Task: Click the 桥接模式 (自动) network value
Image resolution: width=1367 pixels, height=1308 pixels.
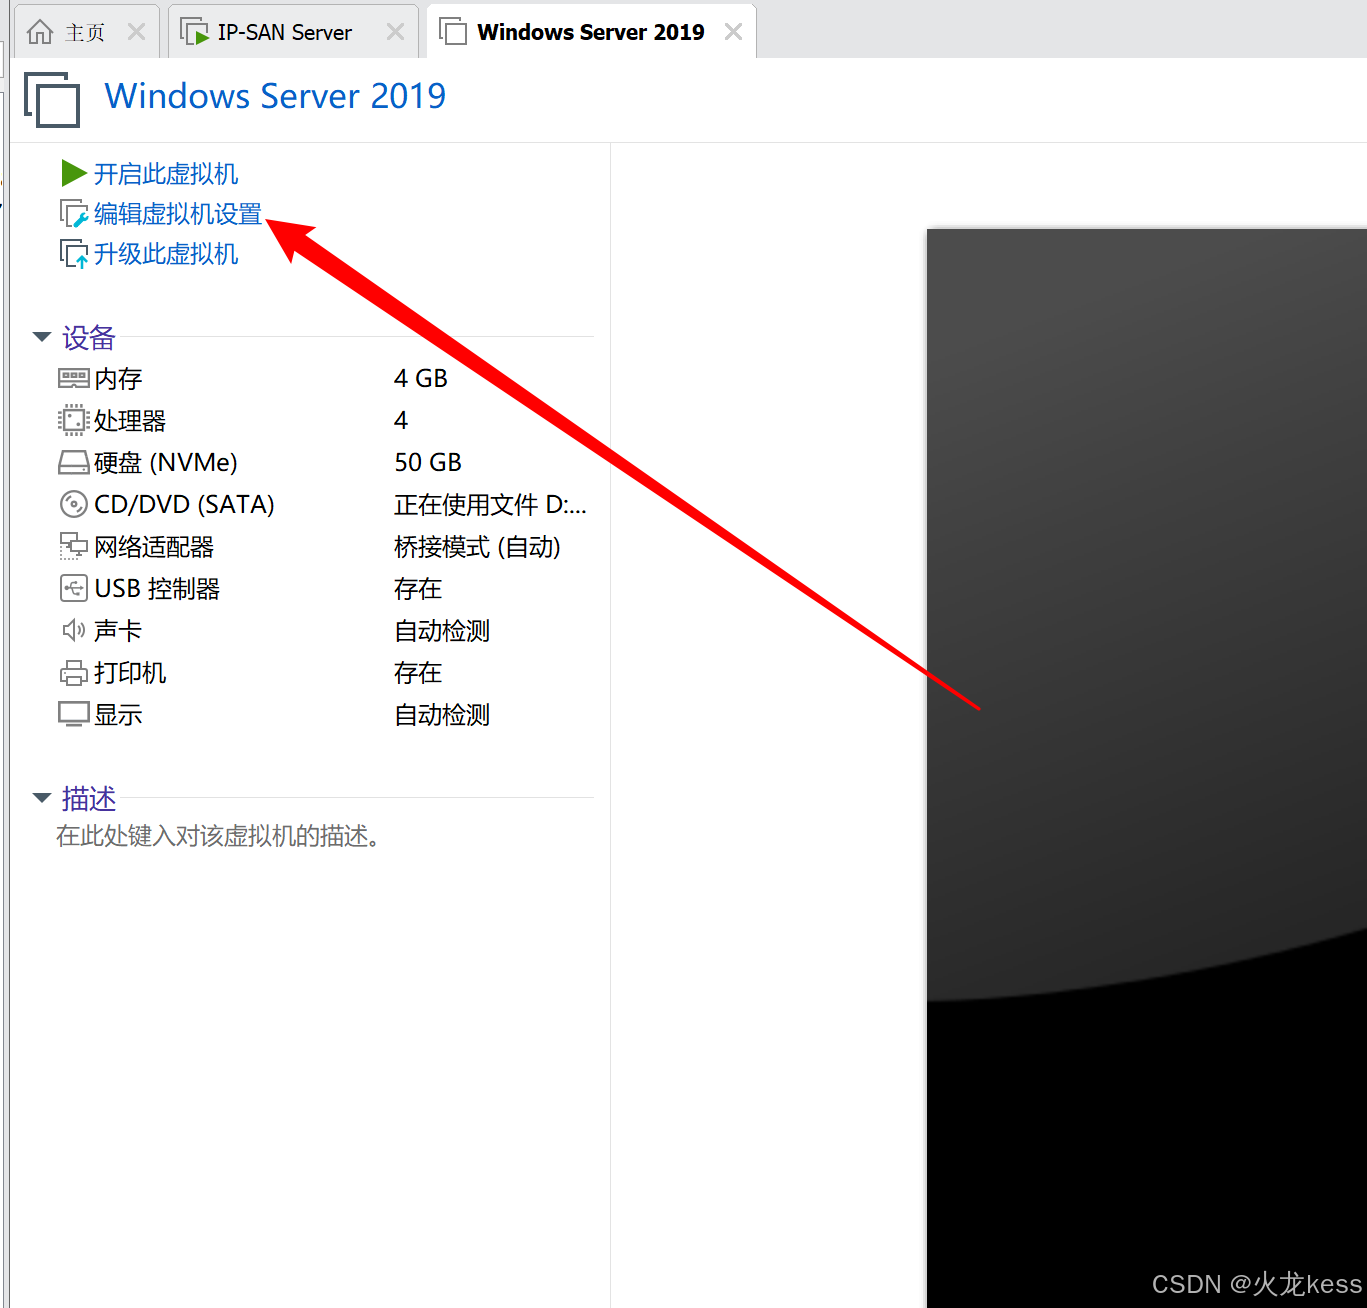Action: [477, 547]
